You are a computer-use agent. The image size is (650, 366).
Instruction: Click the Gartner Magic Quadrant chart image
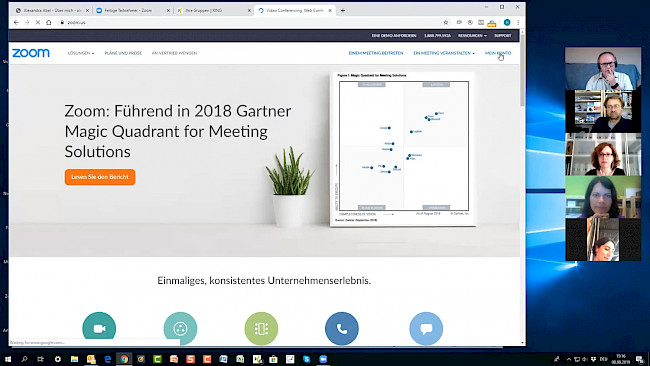403,149
